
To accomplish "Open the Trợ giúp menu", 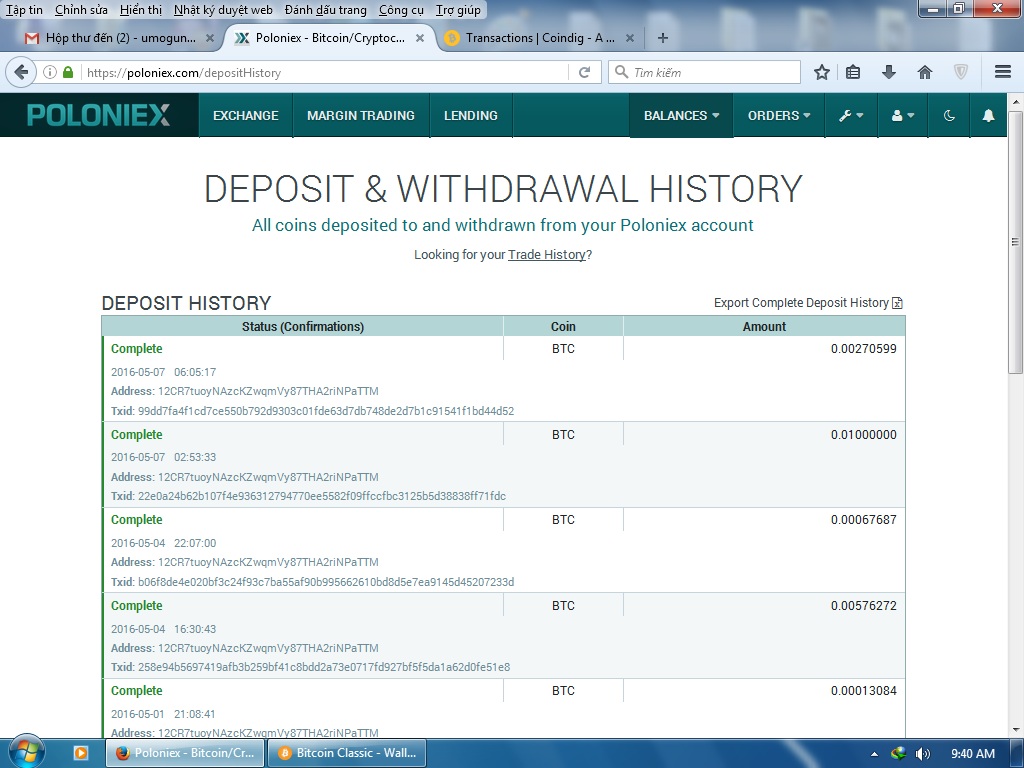I will click(458, 10).
